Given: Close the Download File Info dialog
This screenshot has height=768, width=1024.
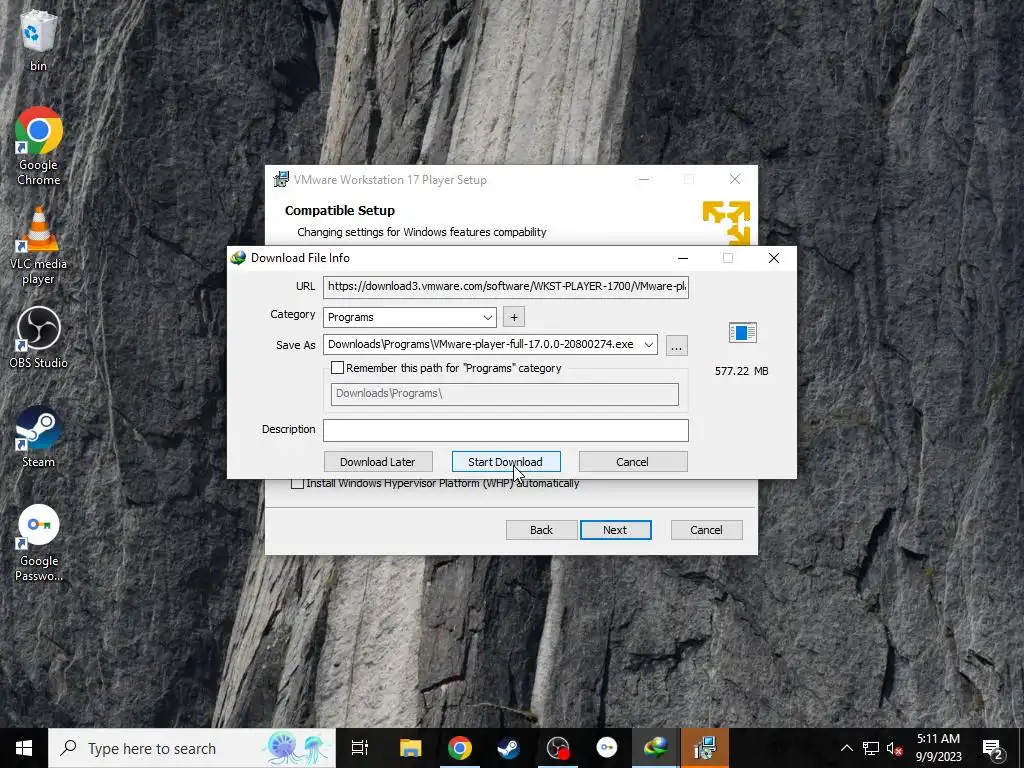Looking at the screenshot, I should click(x=774, y=258).
